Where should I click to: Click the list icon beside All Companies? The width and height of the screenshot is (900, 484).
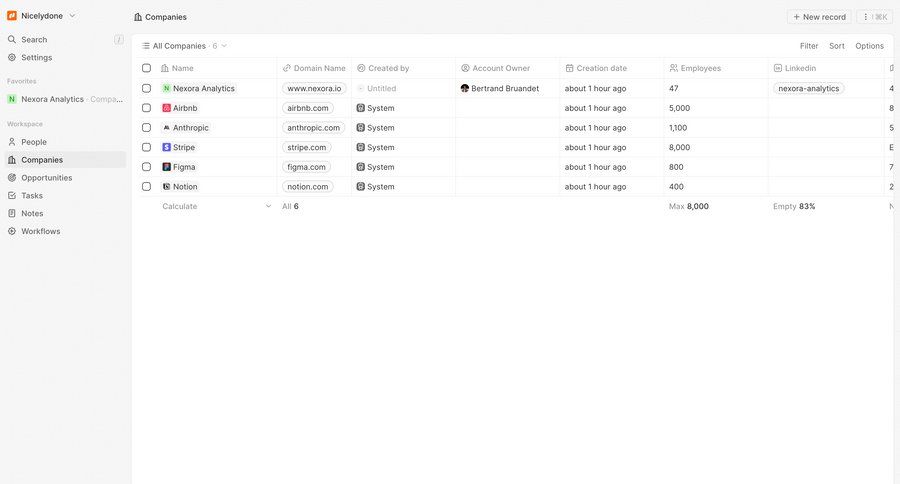coord(146,46)
